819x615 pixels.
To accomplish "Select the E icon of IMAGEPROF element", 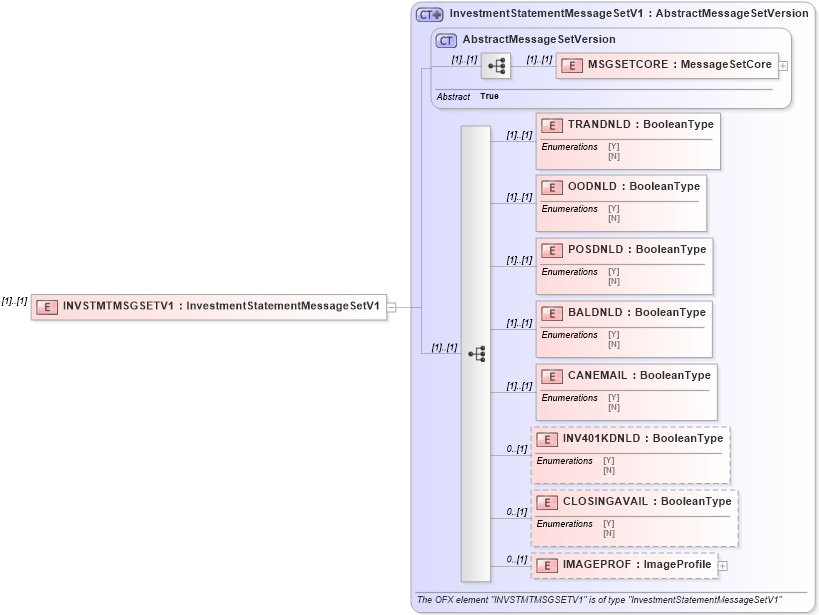I will coord(547,565).
